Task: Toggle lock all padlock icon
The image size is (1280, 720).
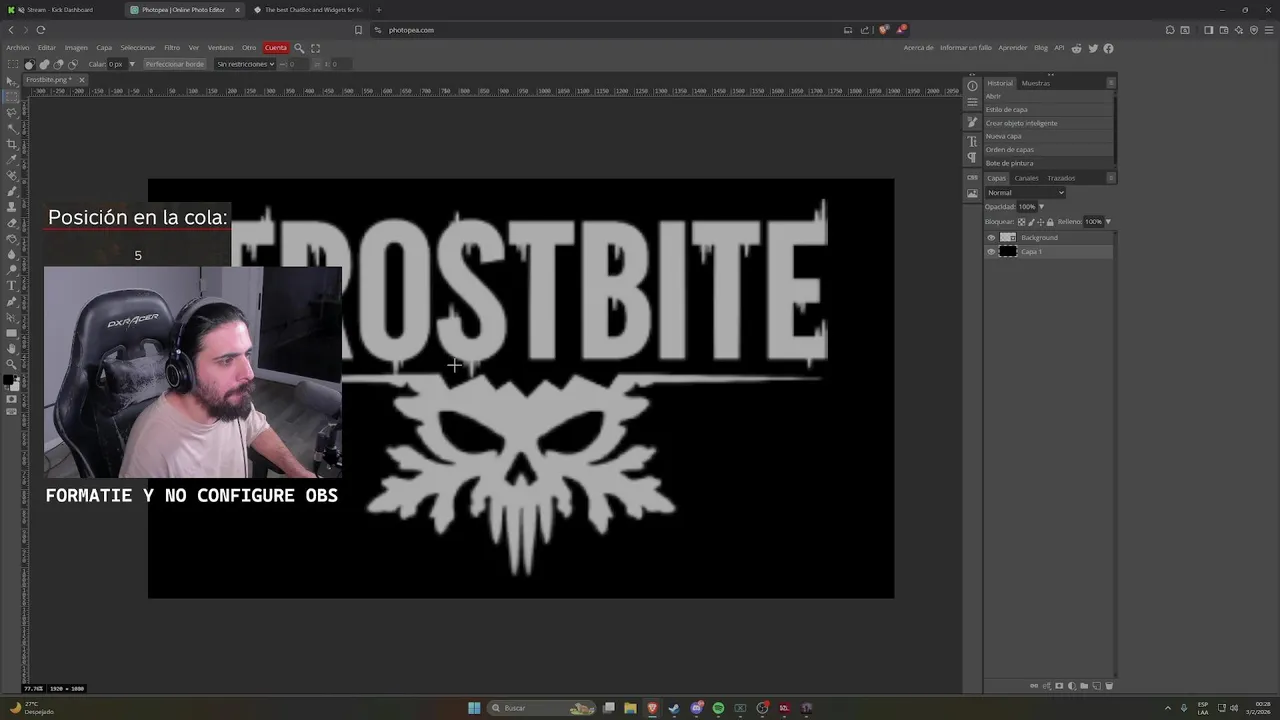Action: (1050, 222)
